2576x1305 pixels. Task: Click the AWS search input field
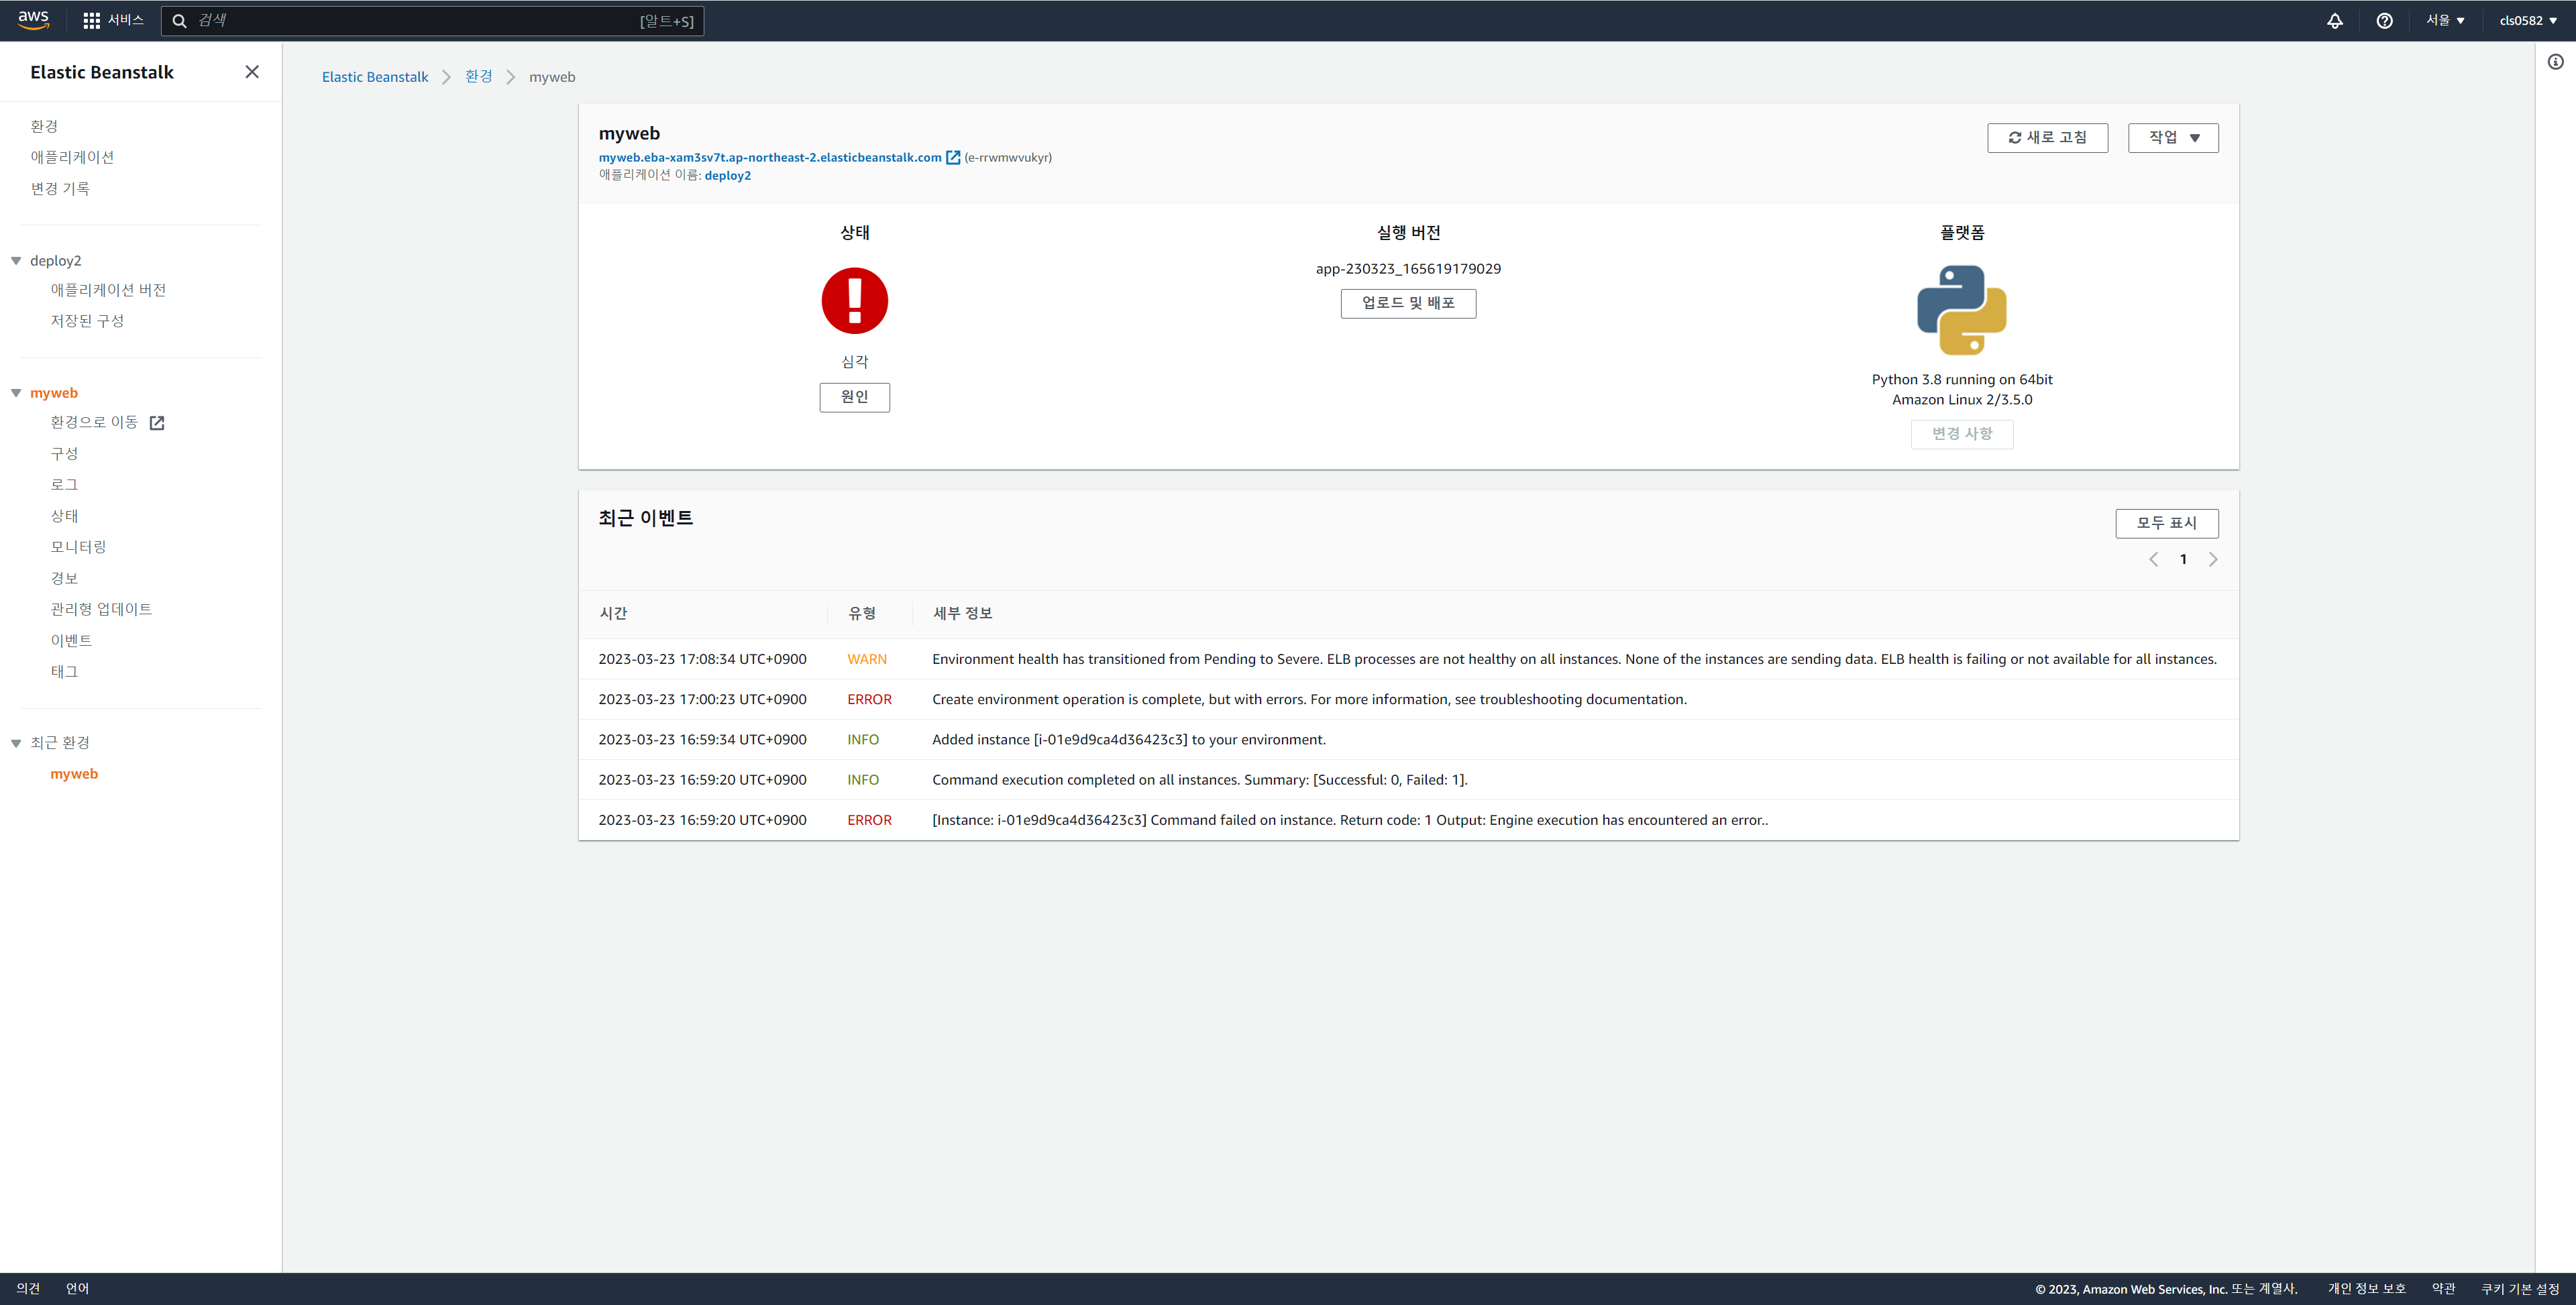432,21
